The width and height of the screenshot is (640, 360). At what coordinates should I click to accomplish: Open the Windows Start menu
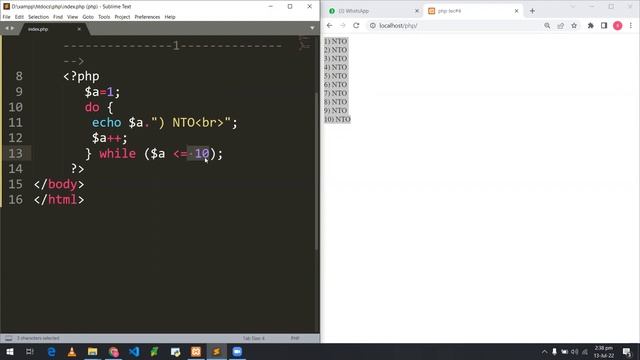click(x=10, y=352)
